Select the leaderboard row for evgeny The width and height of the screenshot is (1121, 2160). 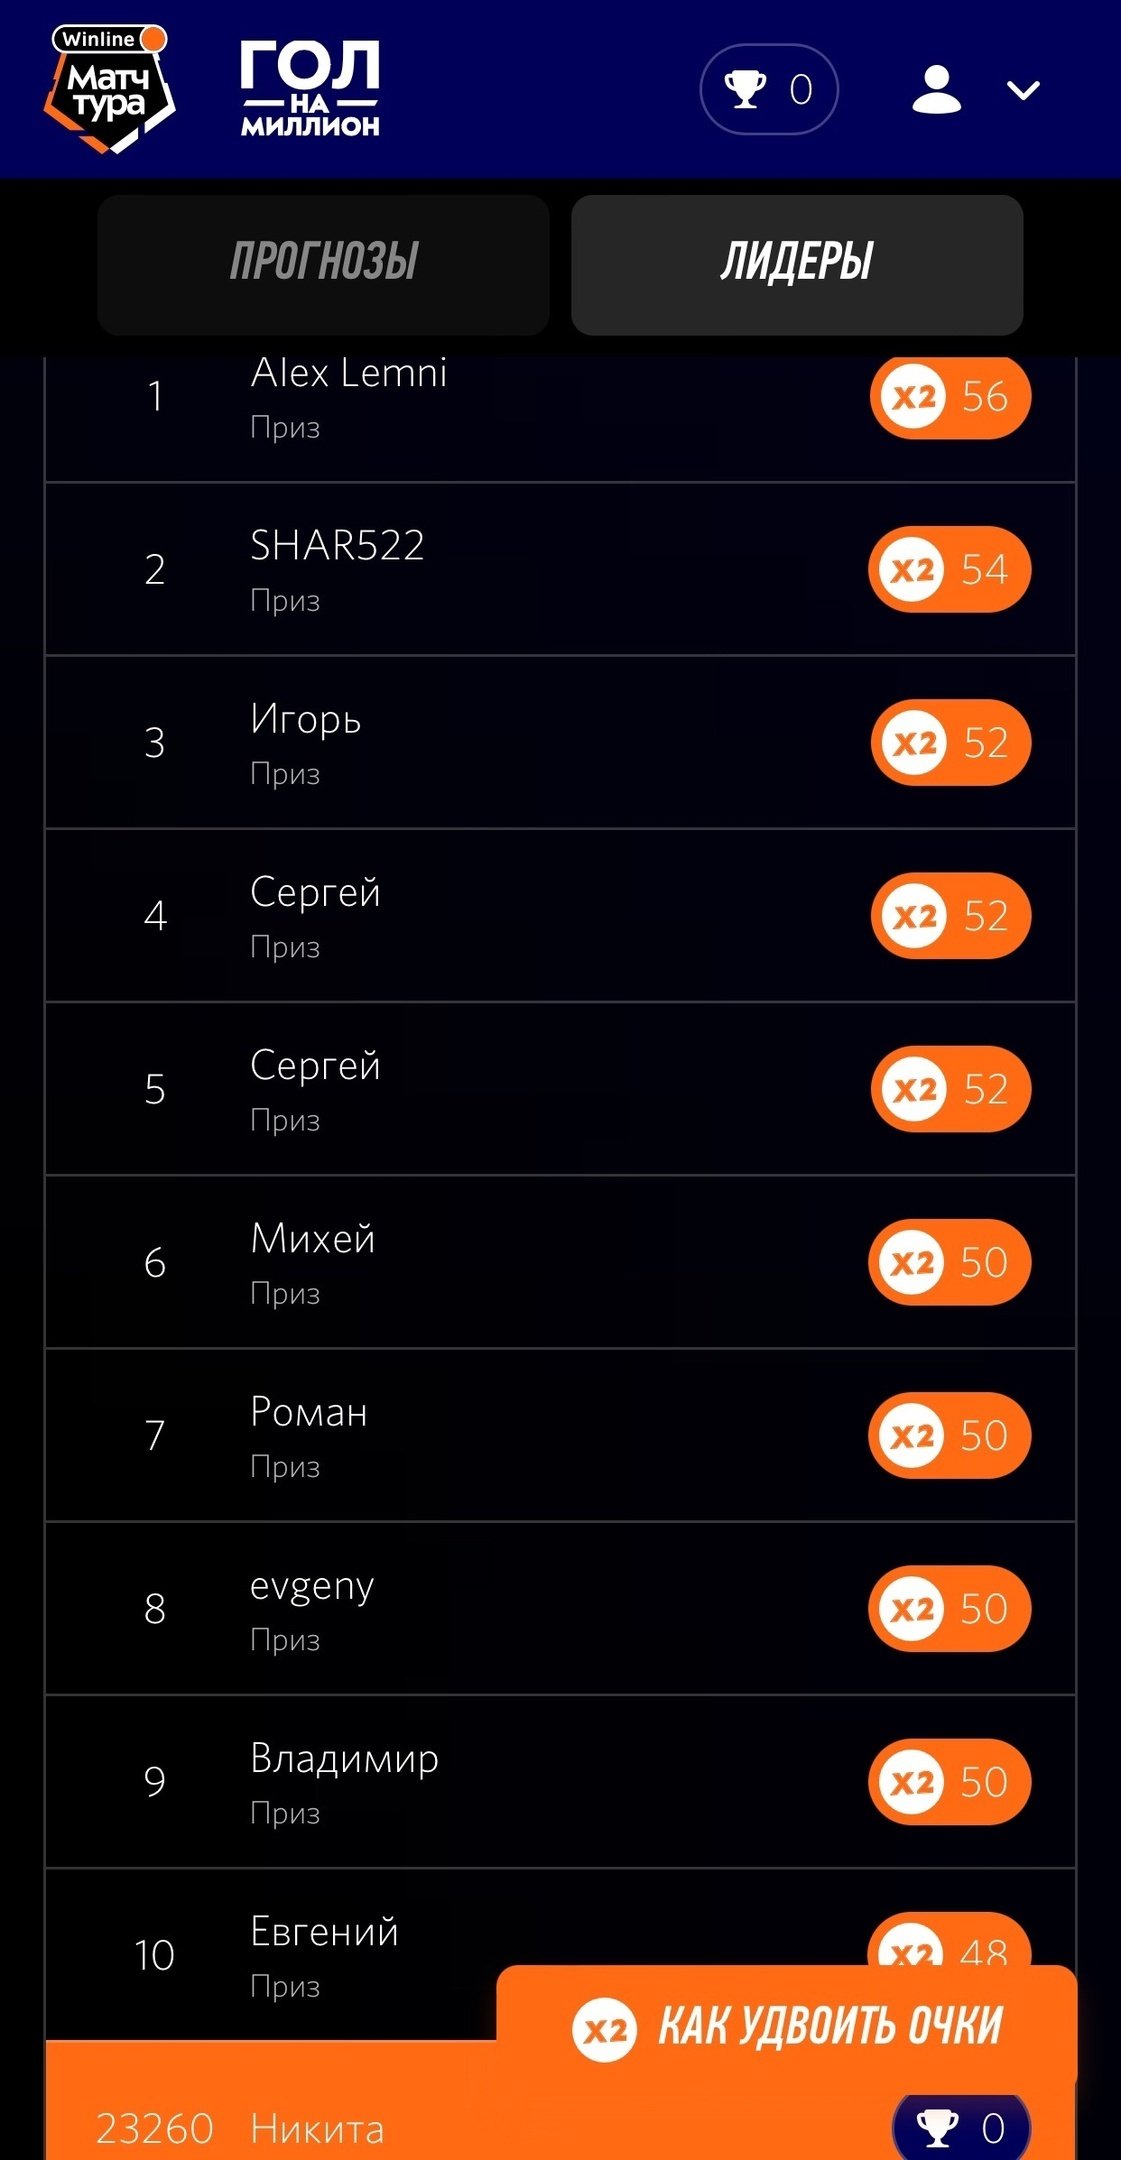pyautogui.click(x=560, y=1608)
